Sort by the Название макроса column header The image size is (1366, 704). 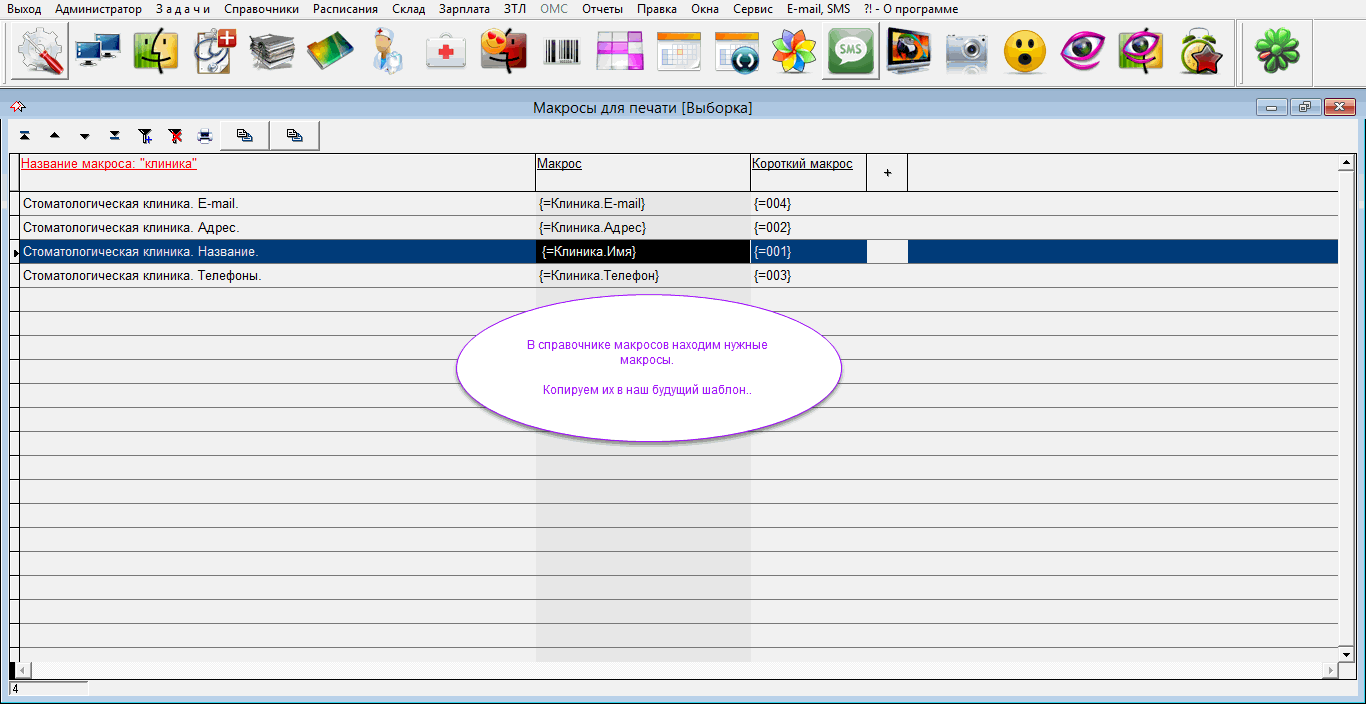coord(109,164)
